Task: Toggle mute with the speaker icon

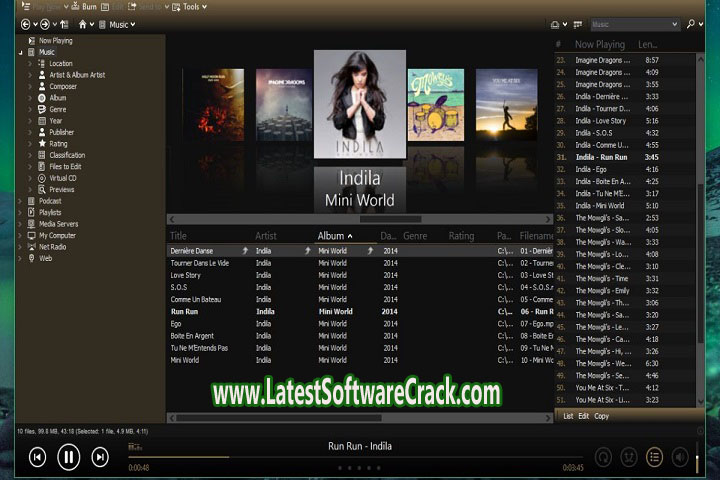Action: tap(680, 457)
